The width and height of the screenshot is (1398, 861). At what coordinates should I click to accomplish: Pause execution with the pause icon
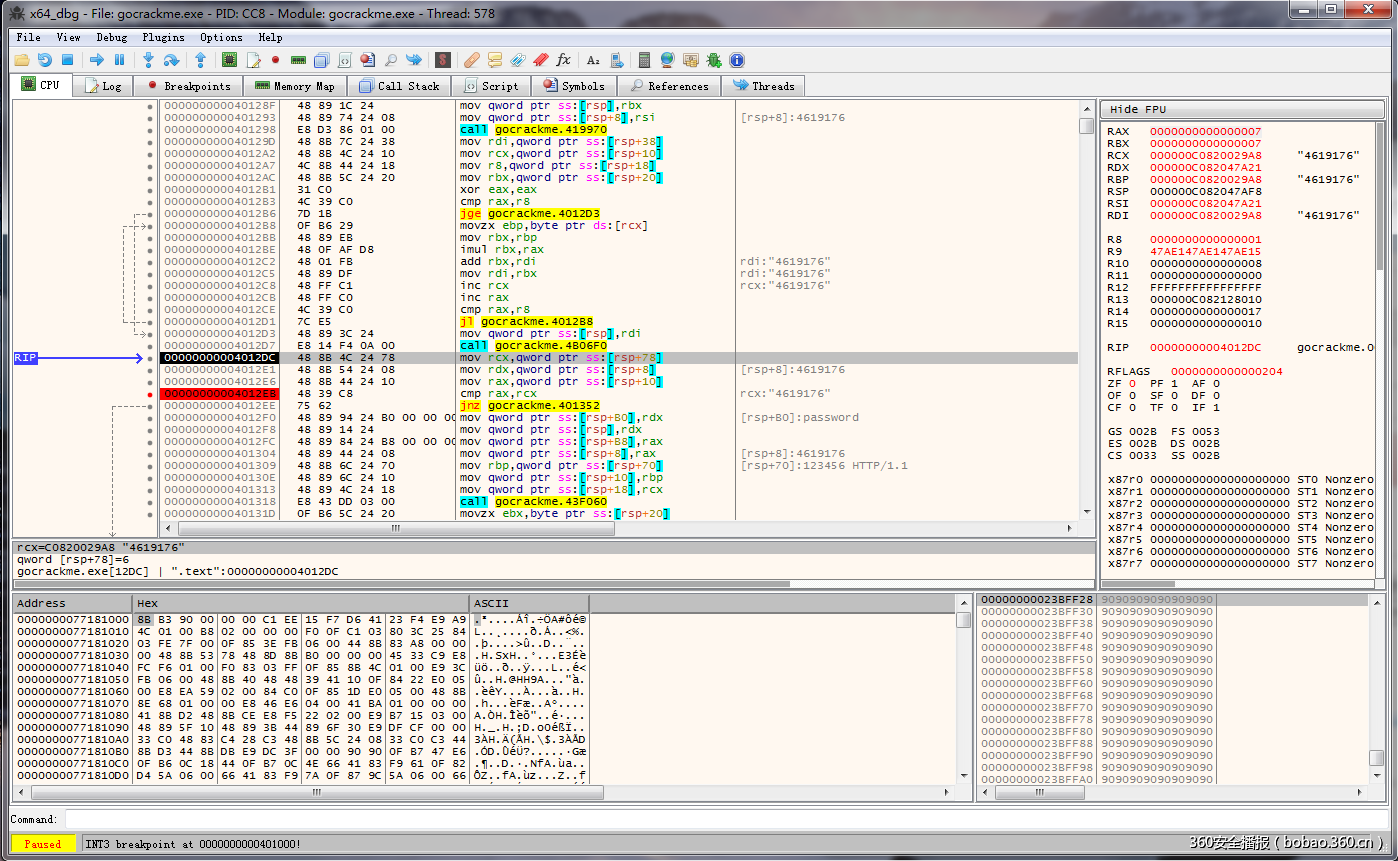119,60
